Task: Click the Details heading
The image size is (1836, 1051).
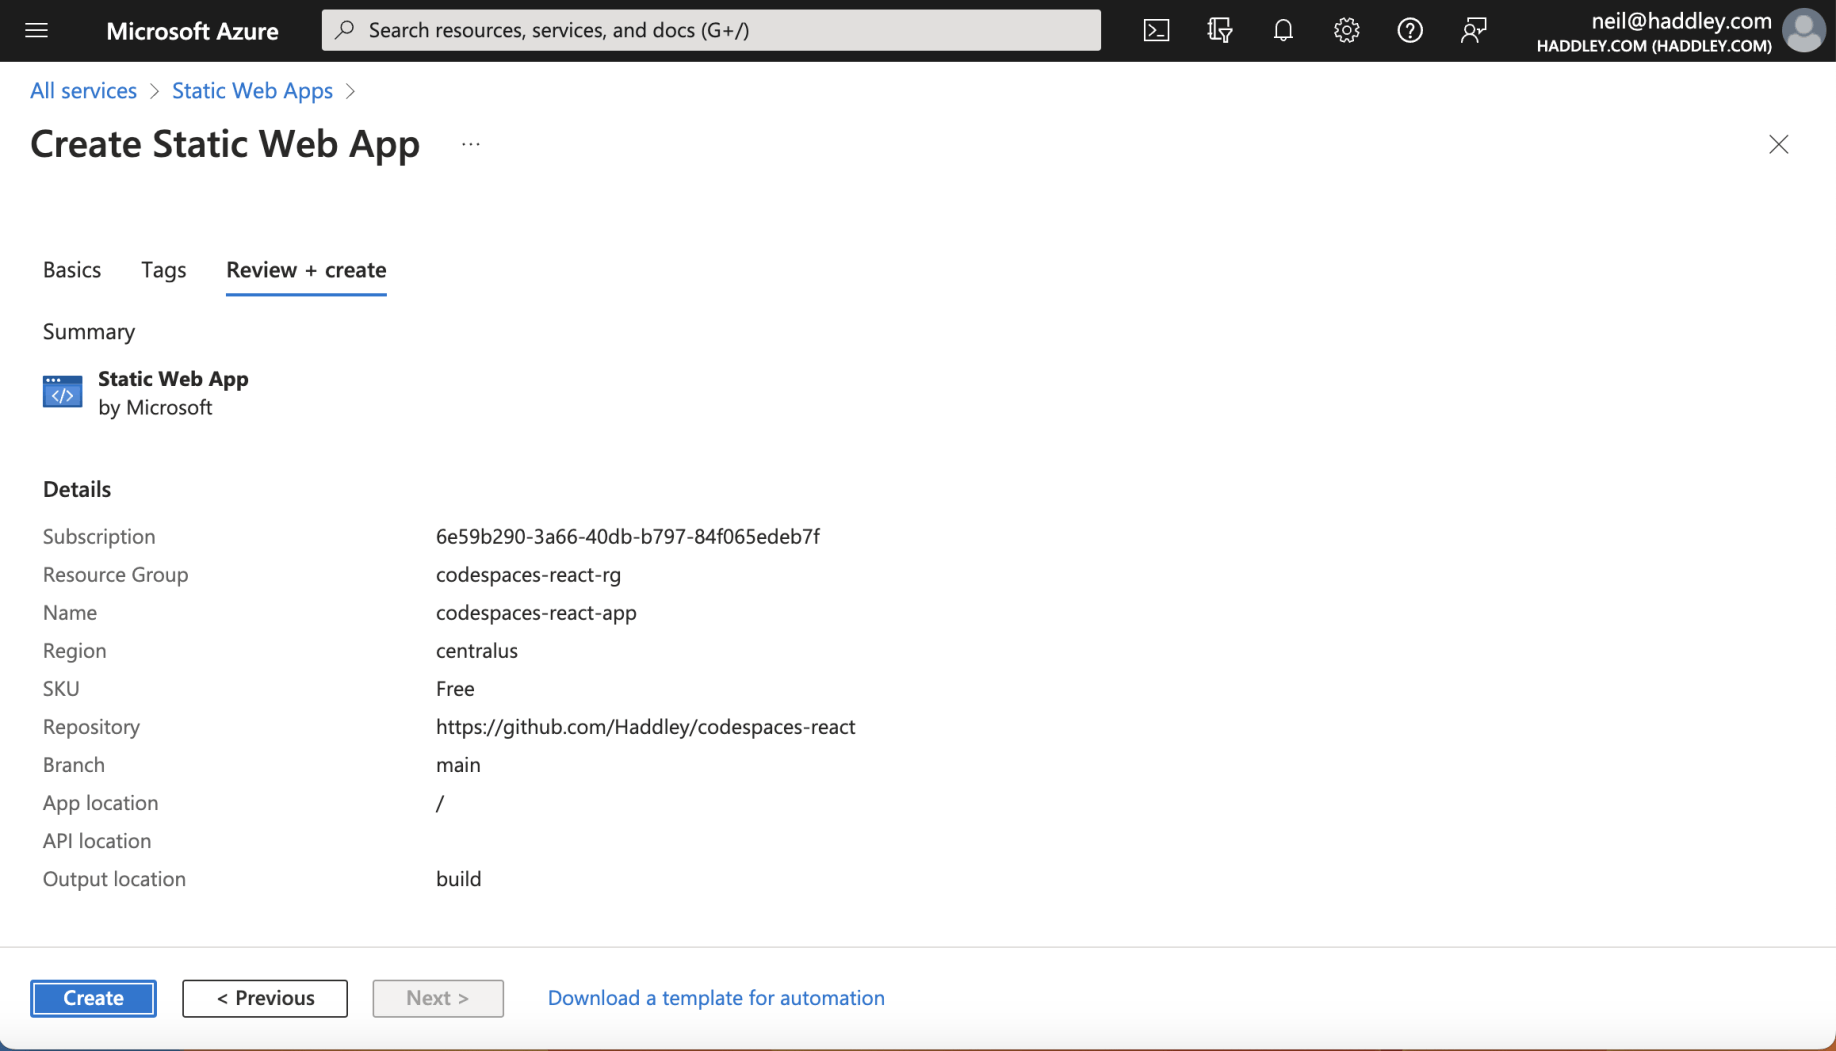Action: (77, 489)
